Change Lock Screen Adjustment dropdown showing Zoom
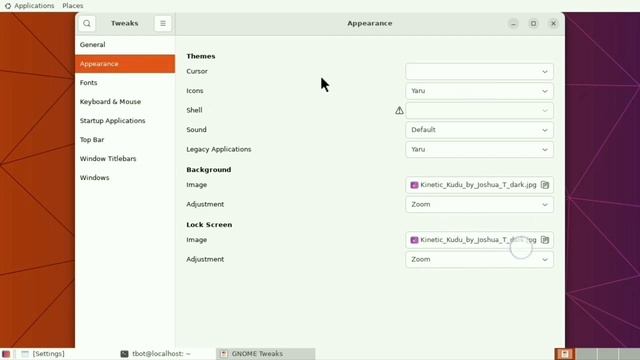 coord(480,260)
